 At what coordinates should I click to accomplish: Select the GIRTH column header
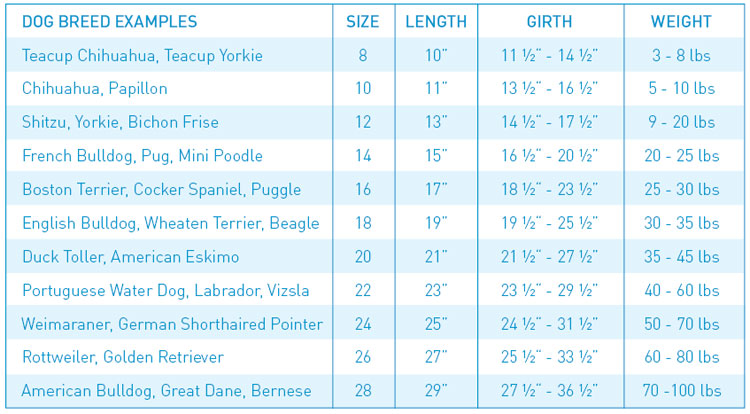[x=549, y=21]
